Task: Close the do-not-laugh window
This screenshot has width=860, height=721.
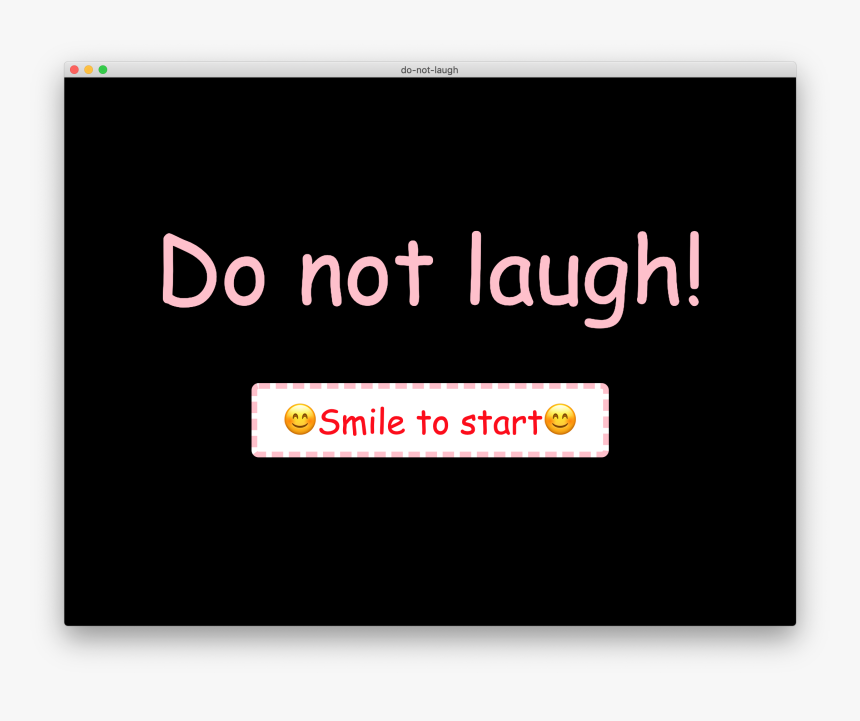Action: pos(74,70)
